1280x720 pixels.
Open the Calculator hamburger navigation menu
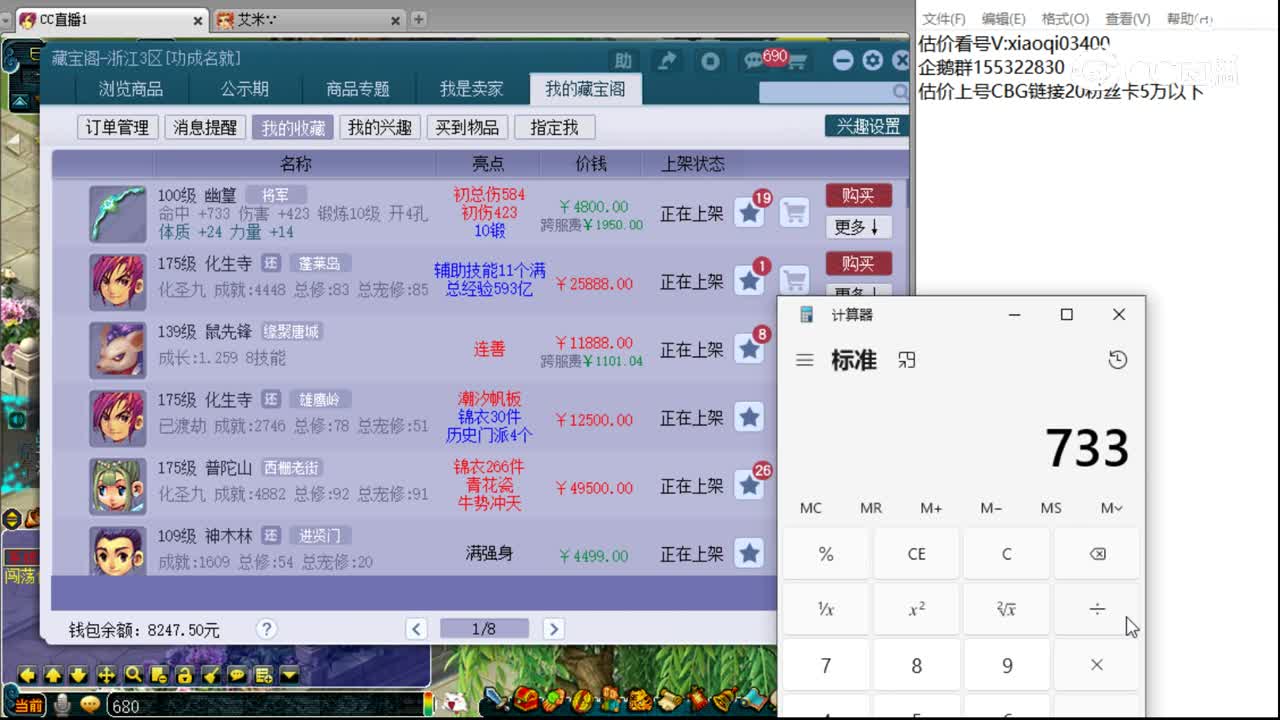[804, 360]
